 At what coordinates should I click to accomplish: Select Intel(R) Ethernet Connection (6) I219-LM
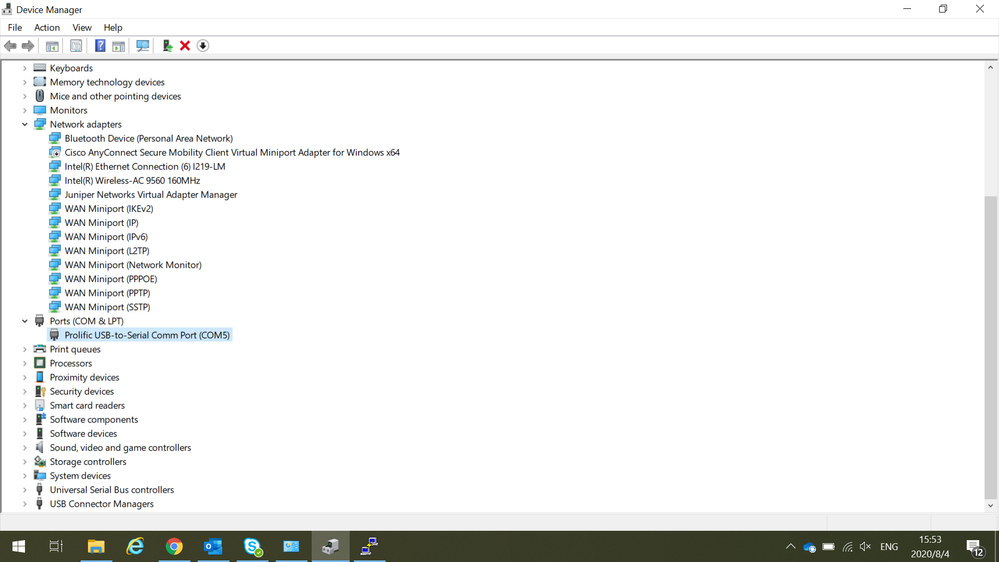coord(145,166)
